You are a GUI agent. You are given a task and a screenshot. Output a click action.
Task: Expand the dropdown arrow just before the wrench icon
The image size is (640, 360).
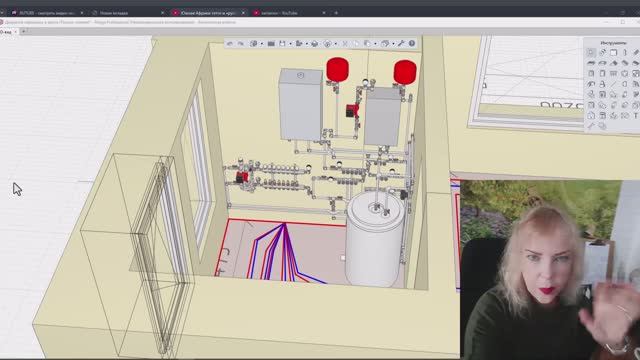tap(393, 44)
